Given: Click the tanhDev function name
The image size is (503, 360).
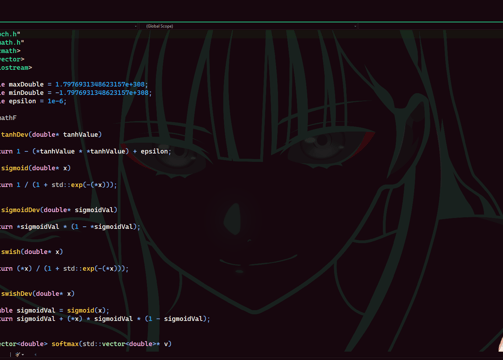Looking at the screenshot, I should (15, 135).
